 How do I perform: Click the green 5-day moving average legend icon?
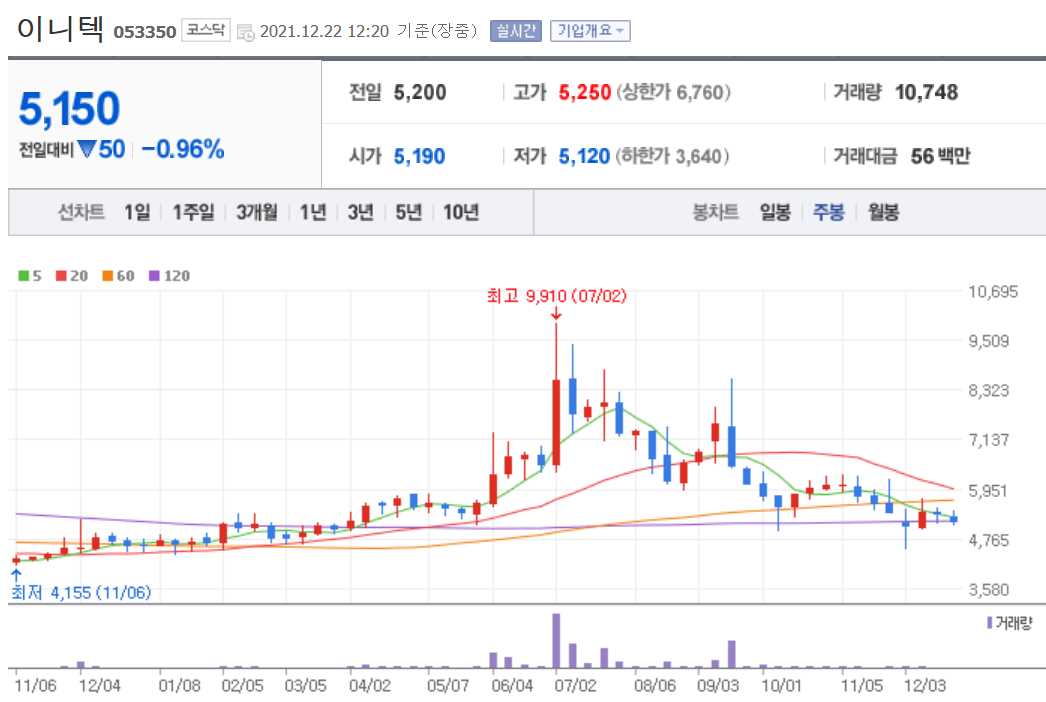pos(22,275)
